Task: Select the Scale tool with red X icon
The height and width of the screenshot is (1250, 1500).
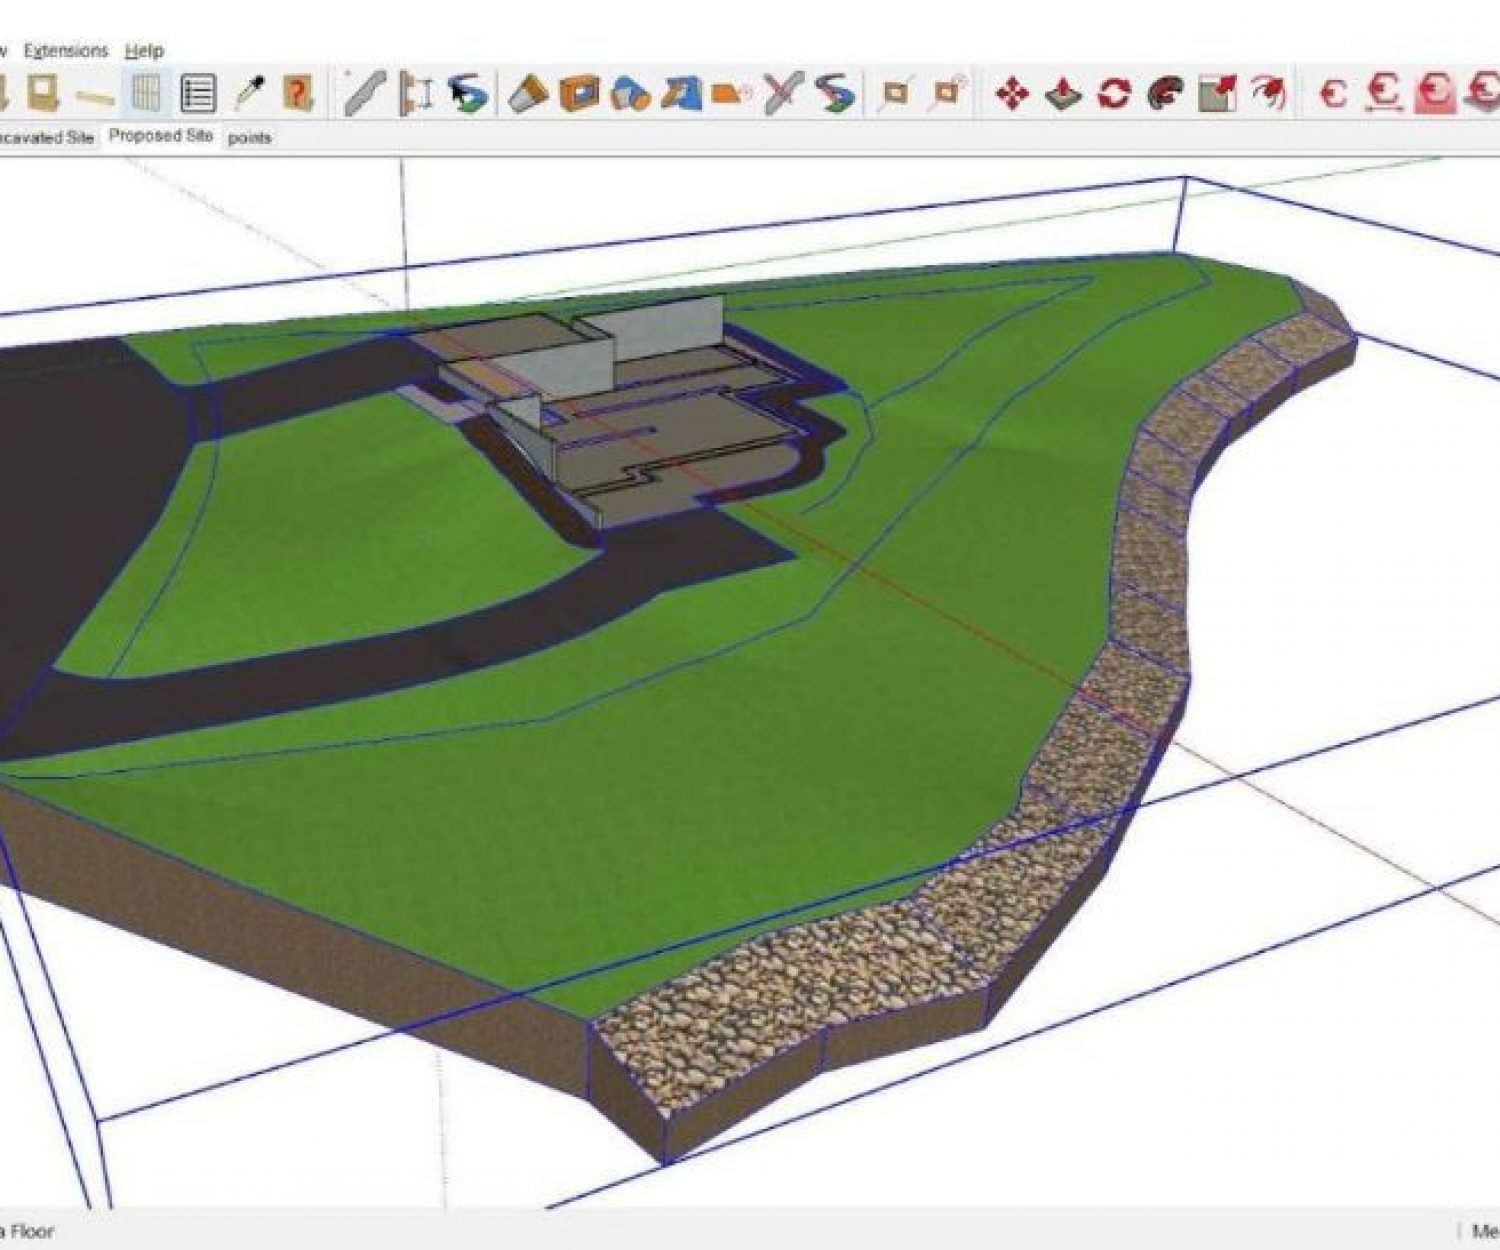Action: (788, 92)
